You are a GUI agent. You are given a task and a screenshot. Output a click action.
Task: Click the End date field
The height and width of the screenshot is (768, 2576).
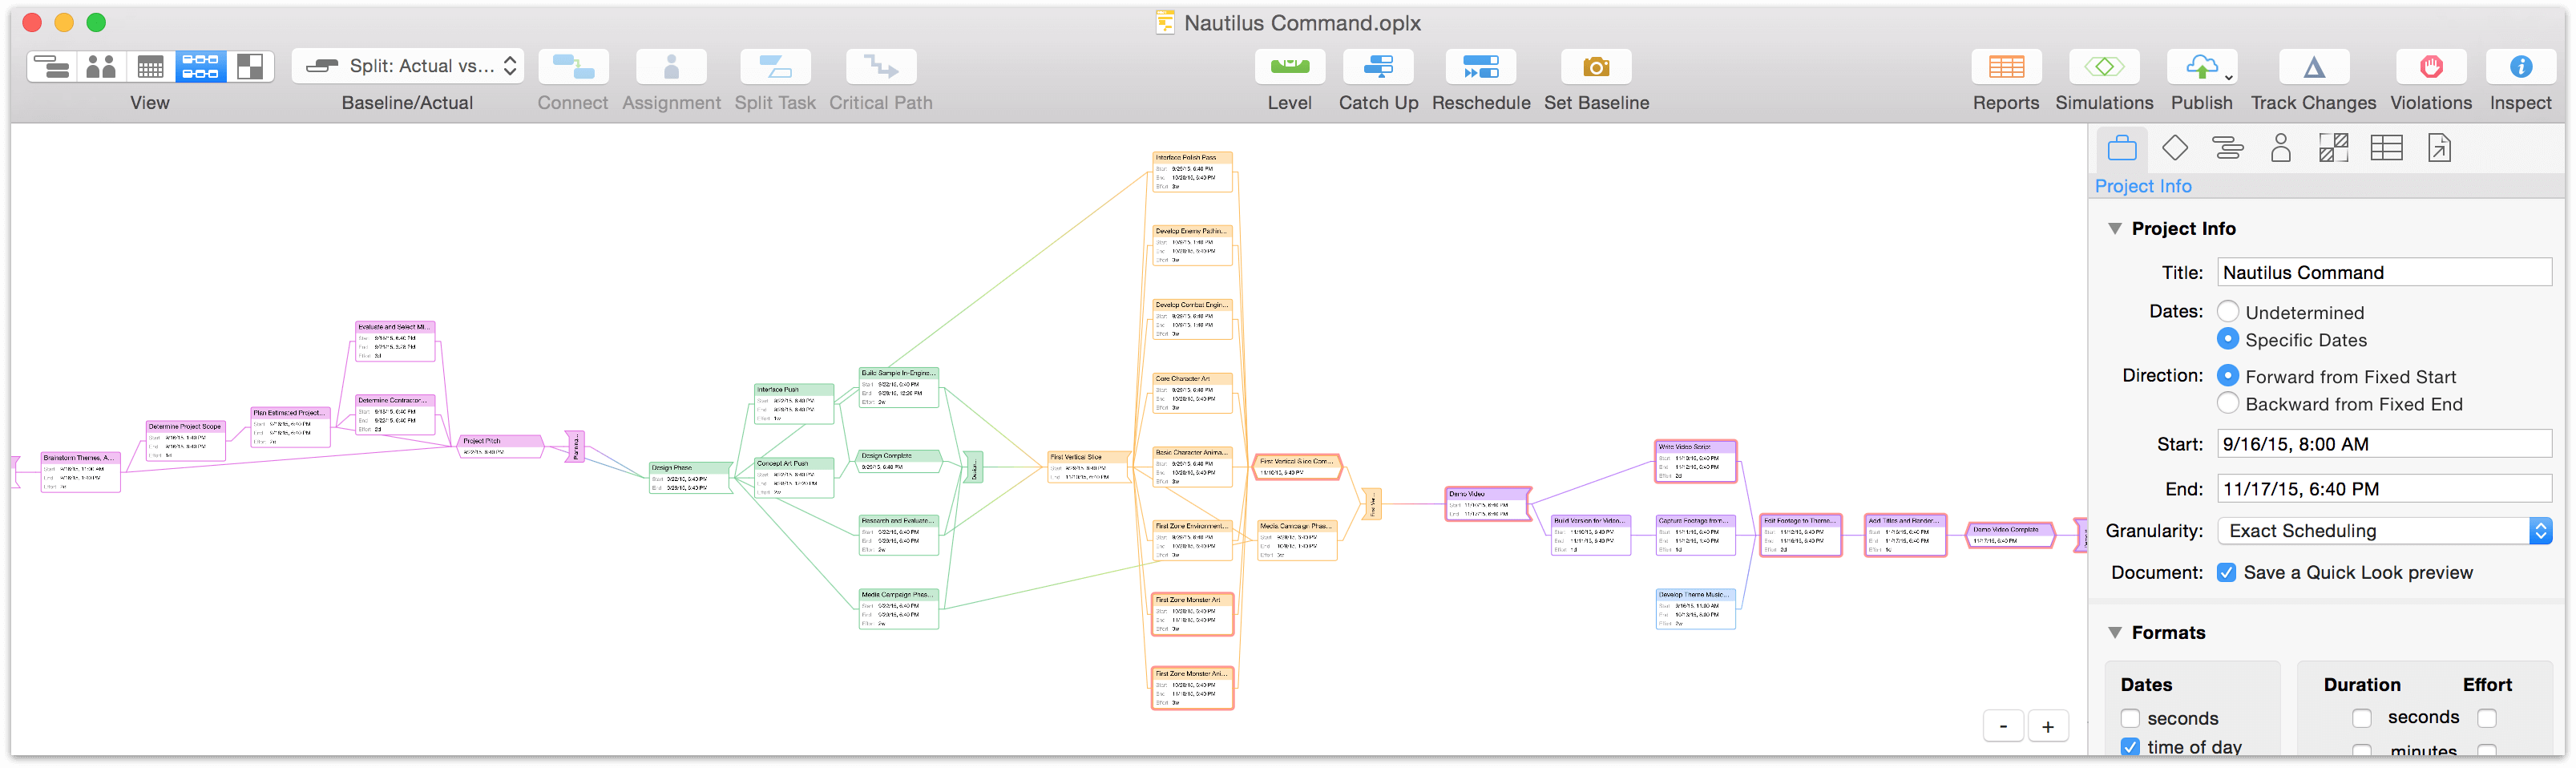click(2384, 489)
